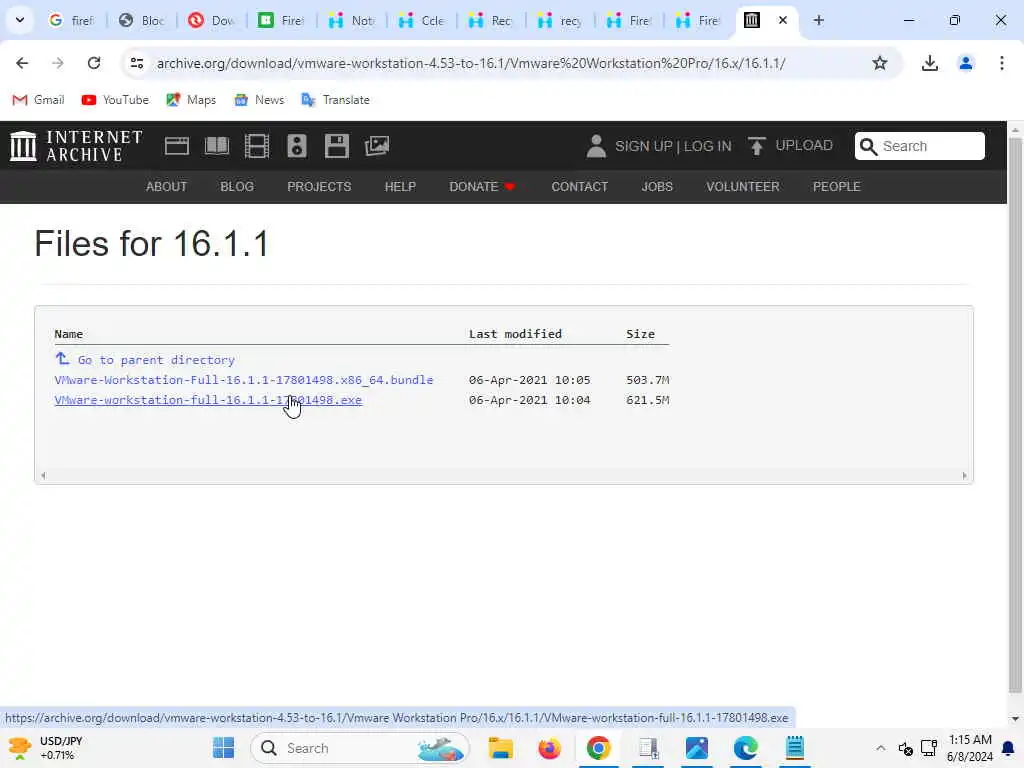
Task: Click the user avatar icon
Action: (596, 146)
